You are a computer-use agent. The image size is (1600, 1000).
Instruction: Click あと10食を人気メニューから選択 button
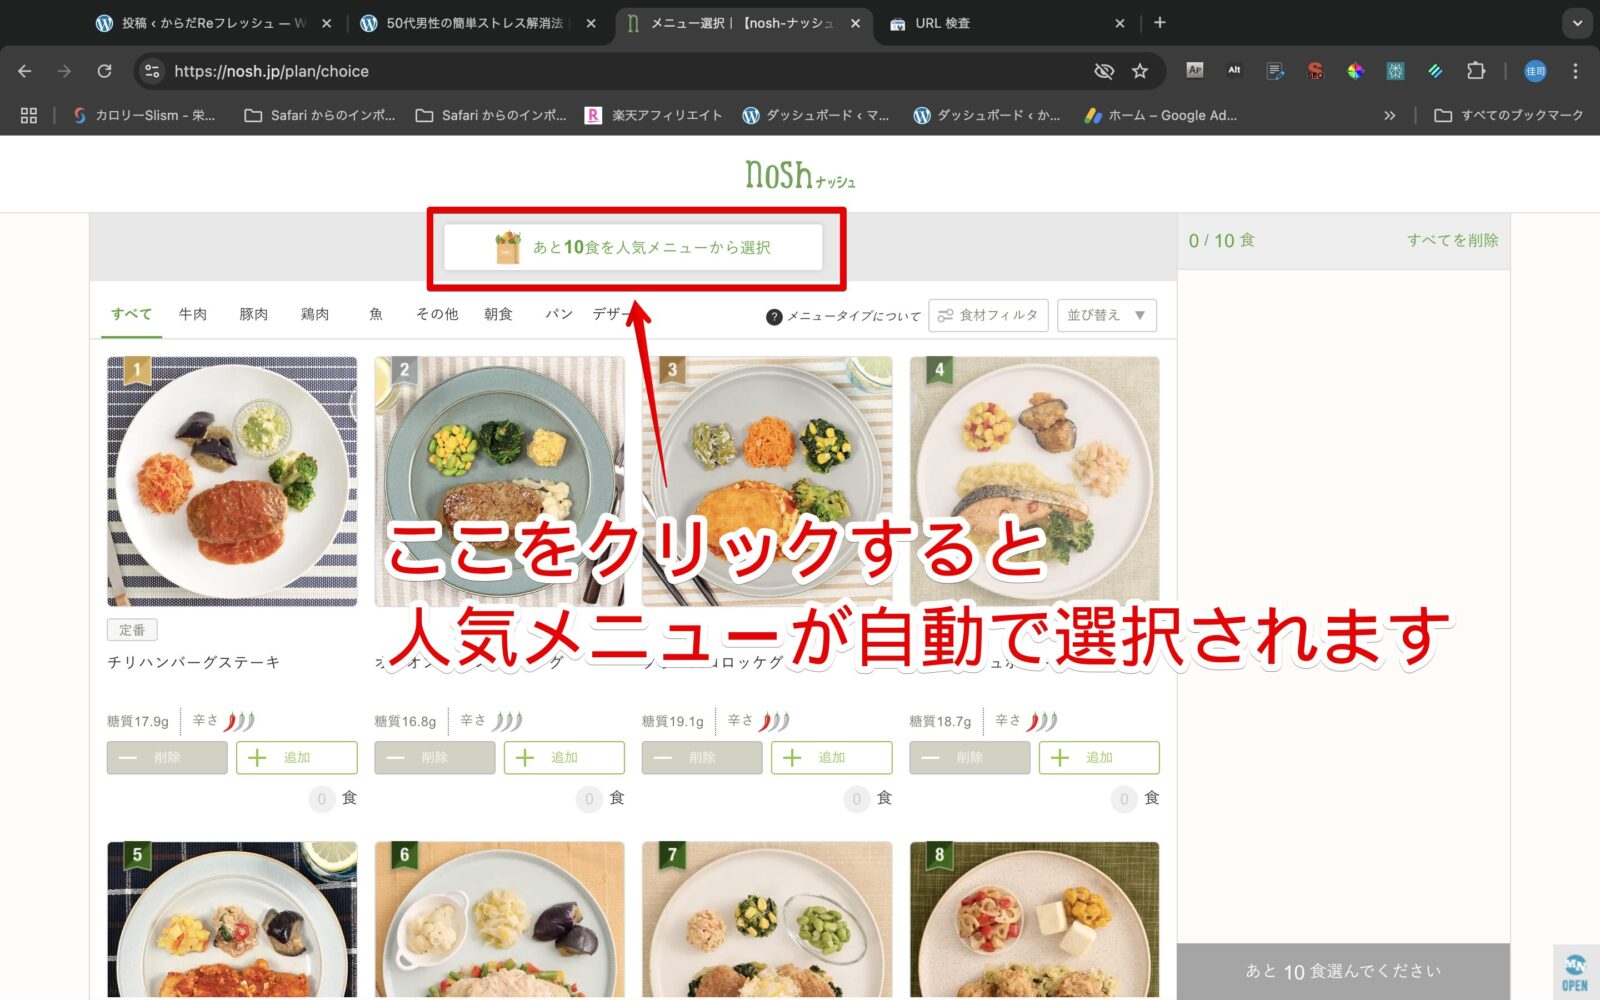(633, 247)
